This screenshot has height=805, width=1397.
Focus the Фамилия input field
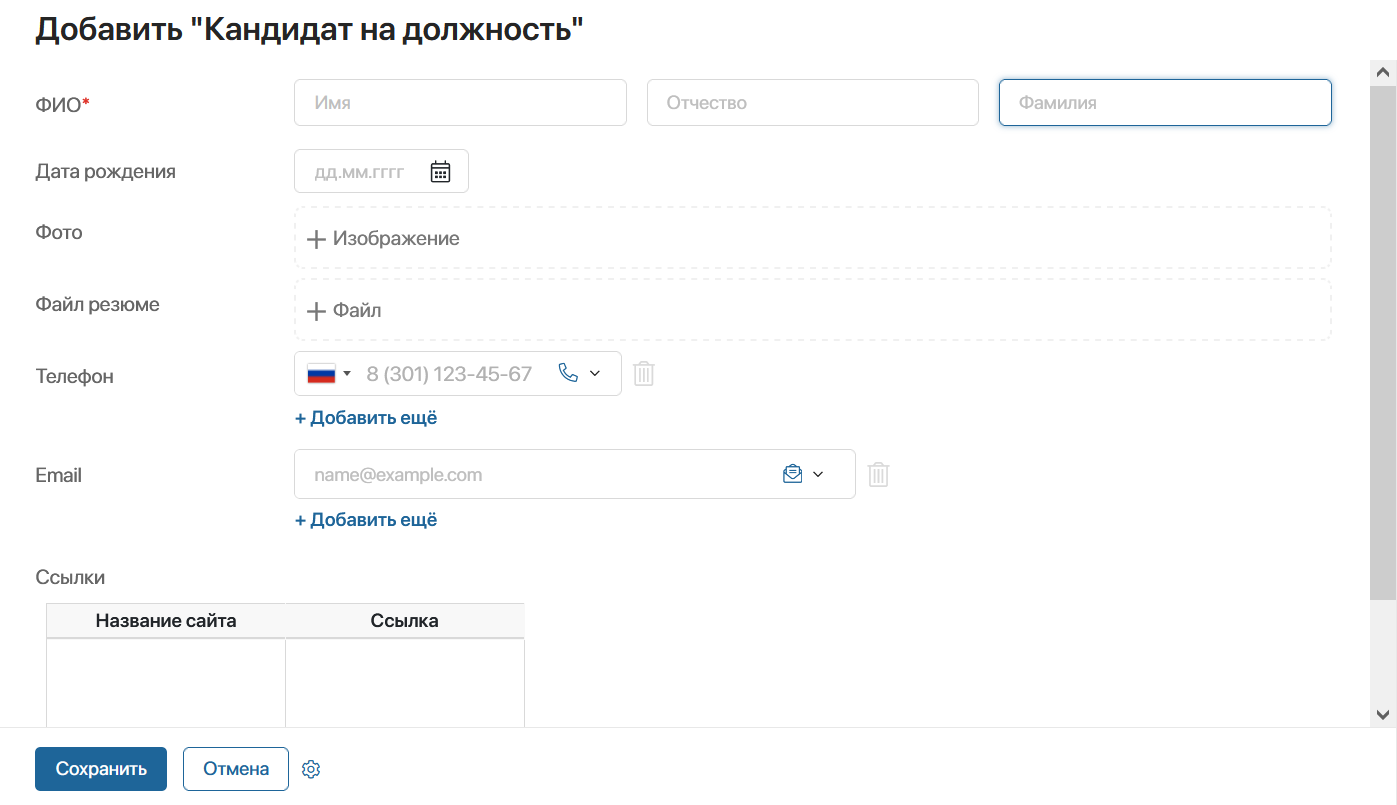pos(1164,102)
